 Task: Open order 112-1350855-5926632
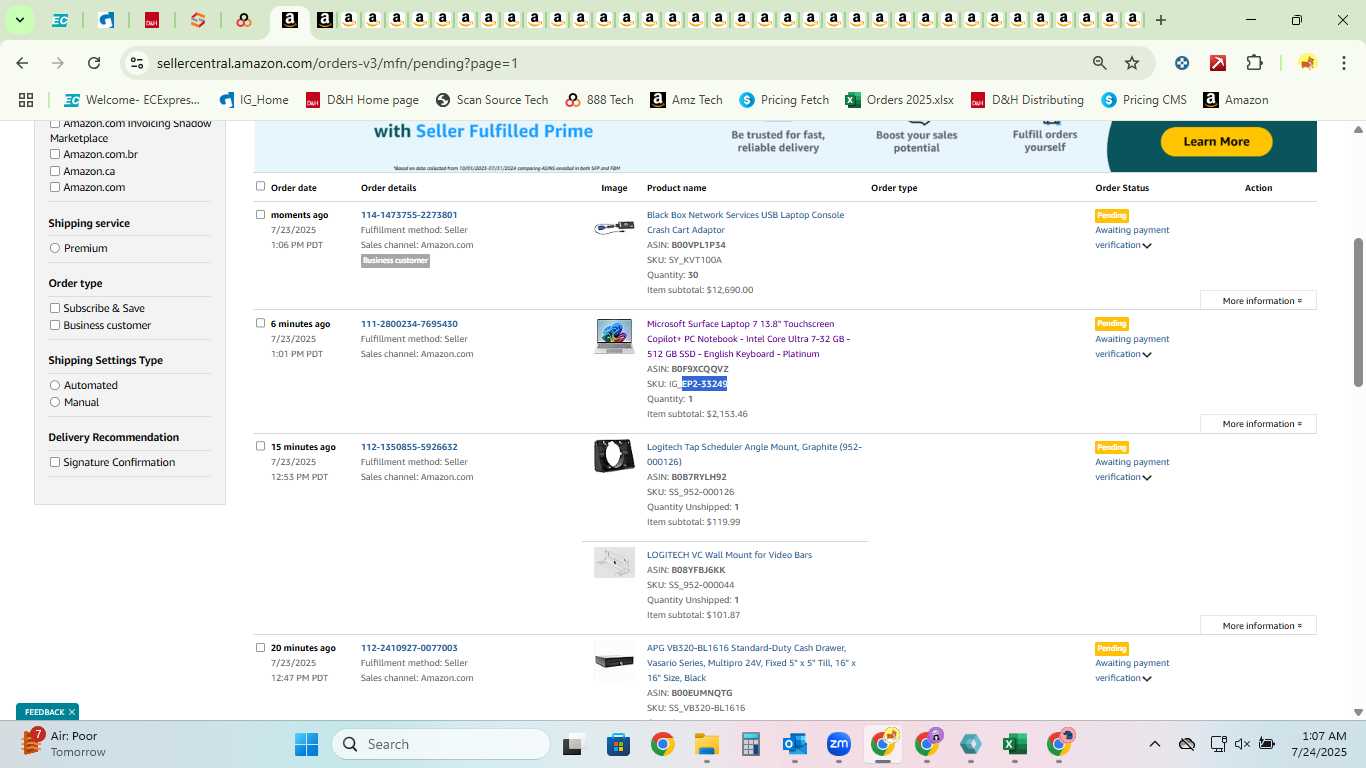click(409, 447)
